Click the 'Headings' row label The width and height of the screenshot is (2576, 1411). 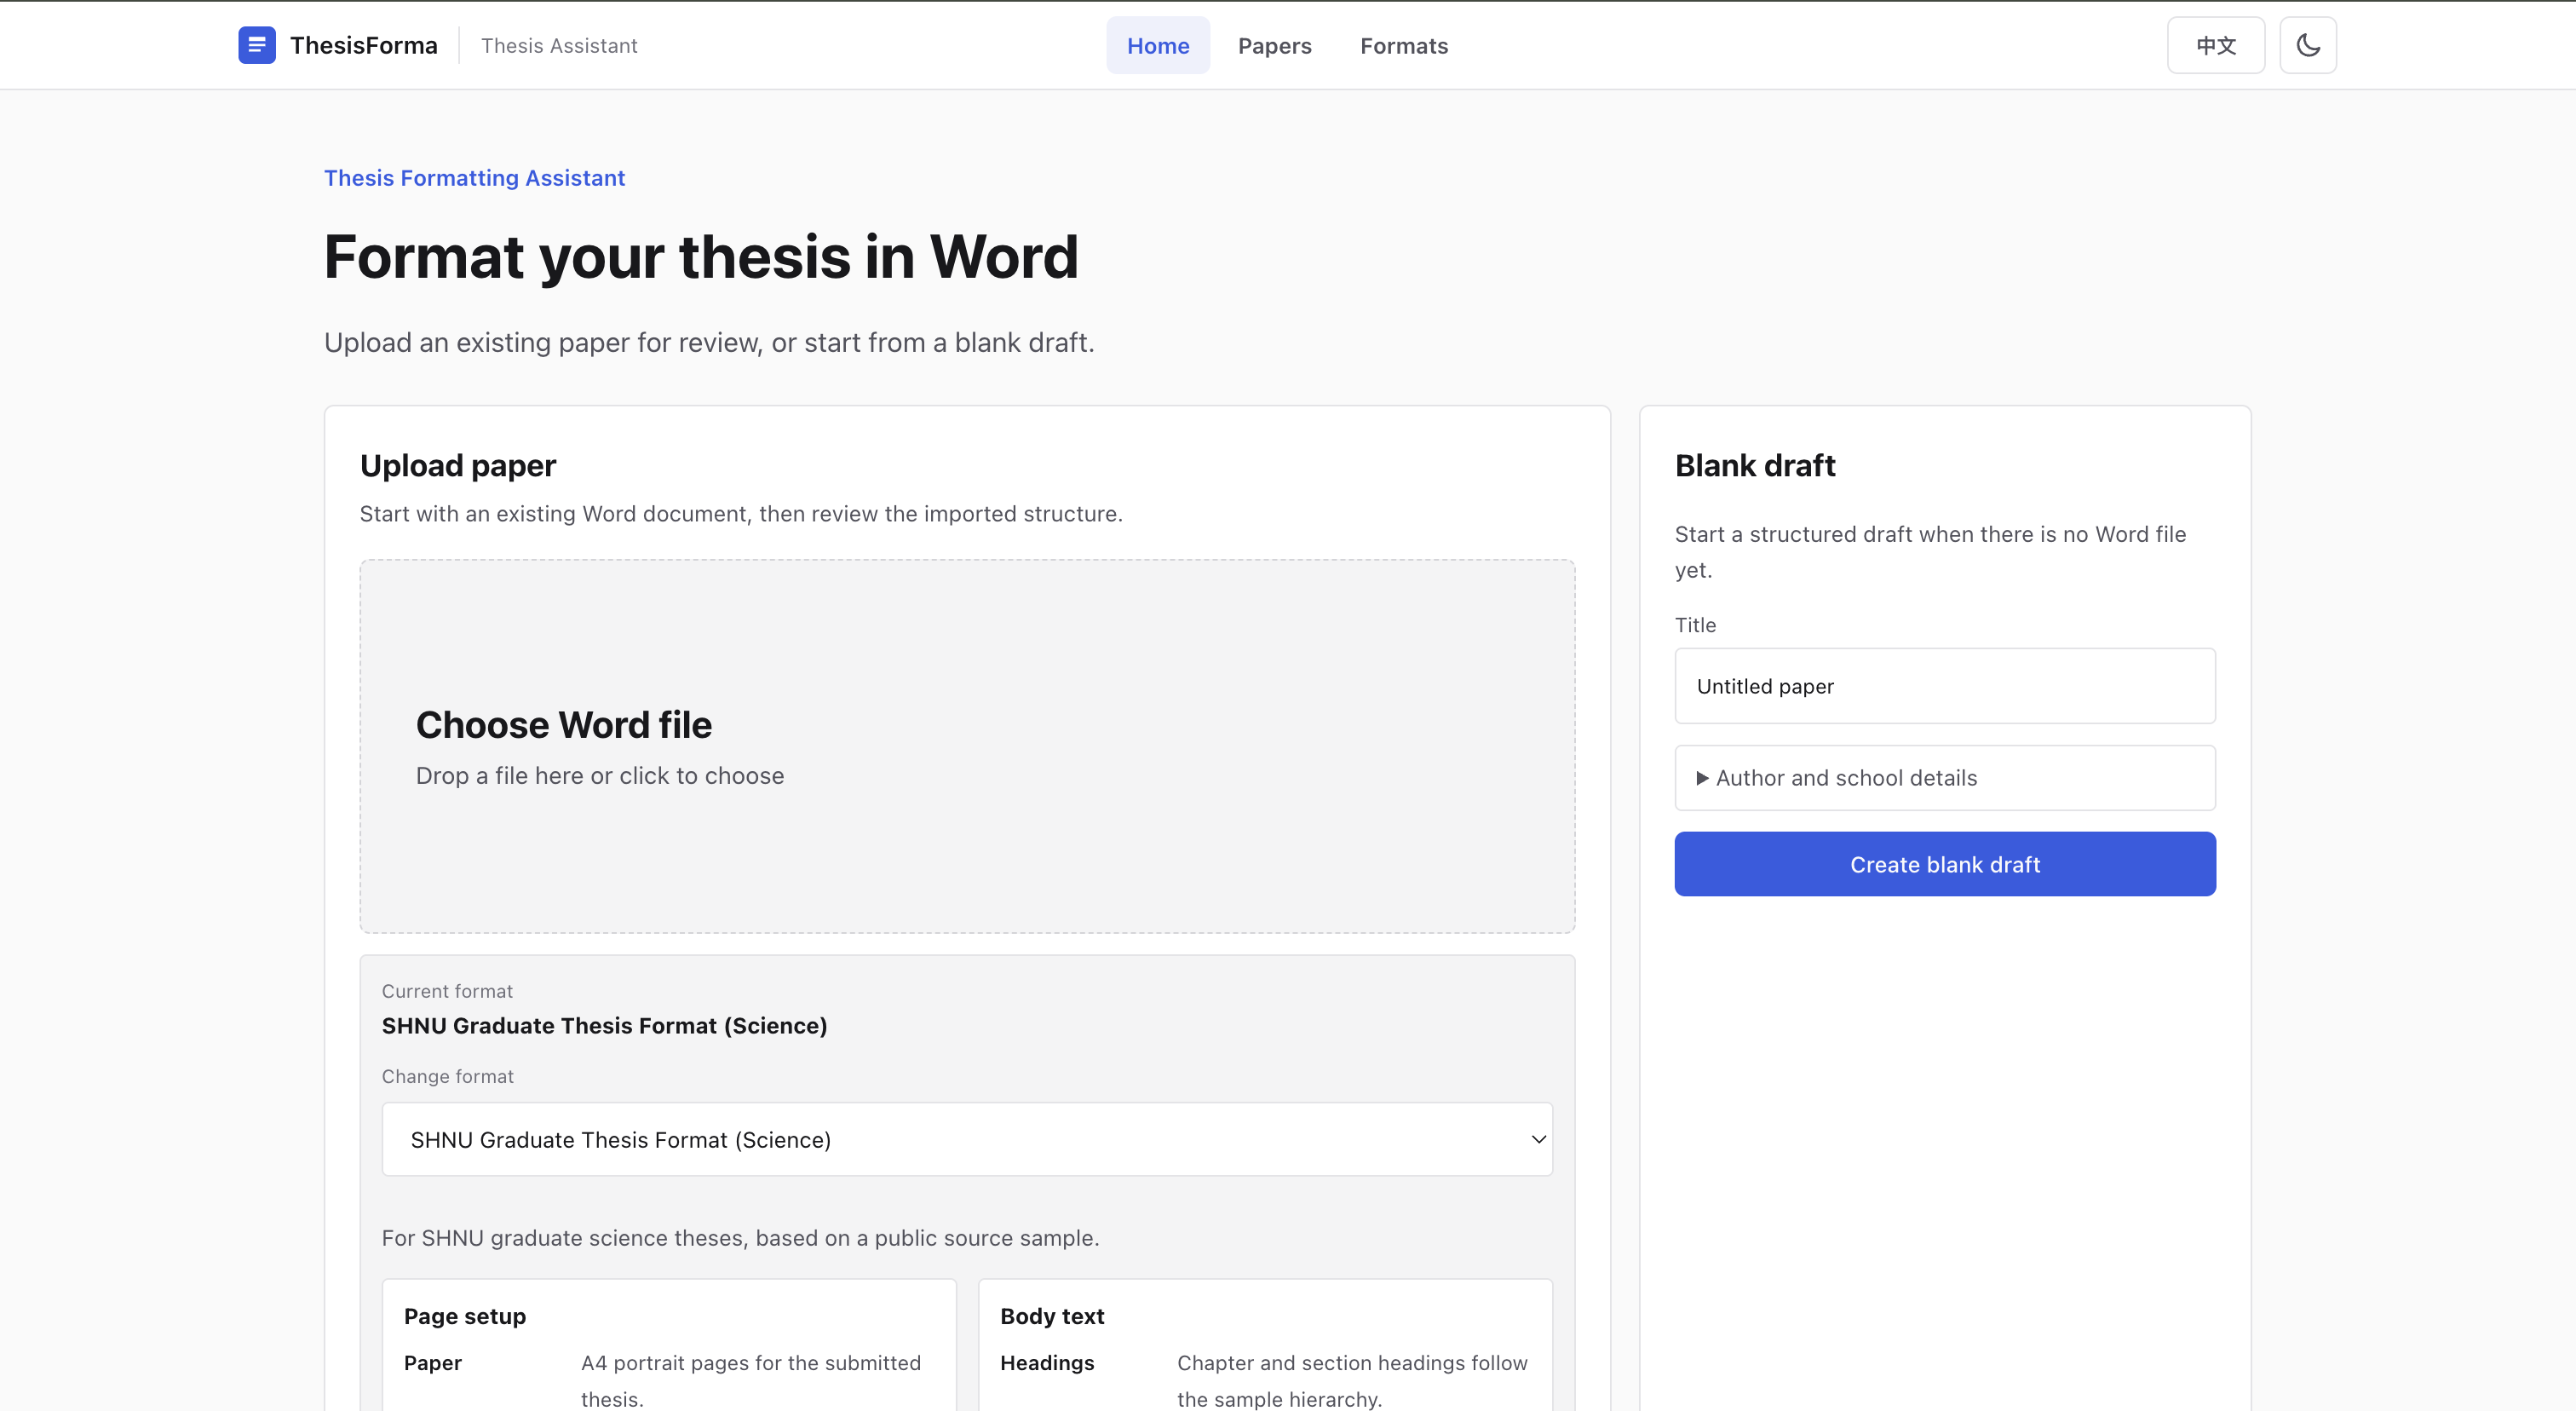[x=1047, y=1363]
